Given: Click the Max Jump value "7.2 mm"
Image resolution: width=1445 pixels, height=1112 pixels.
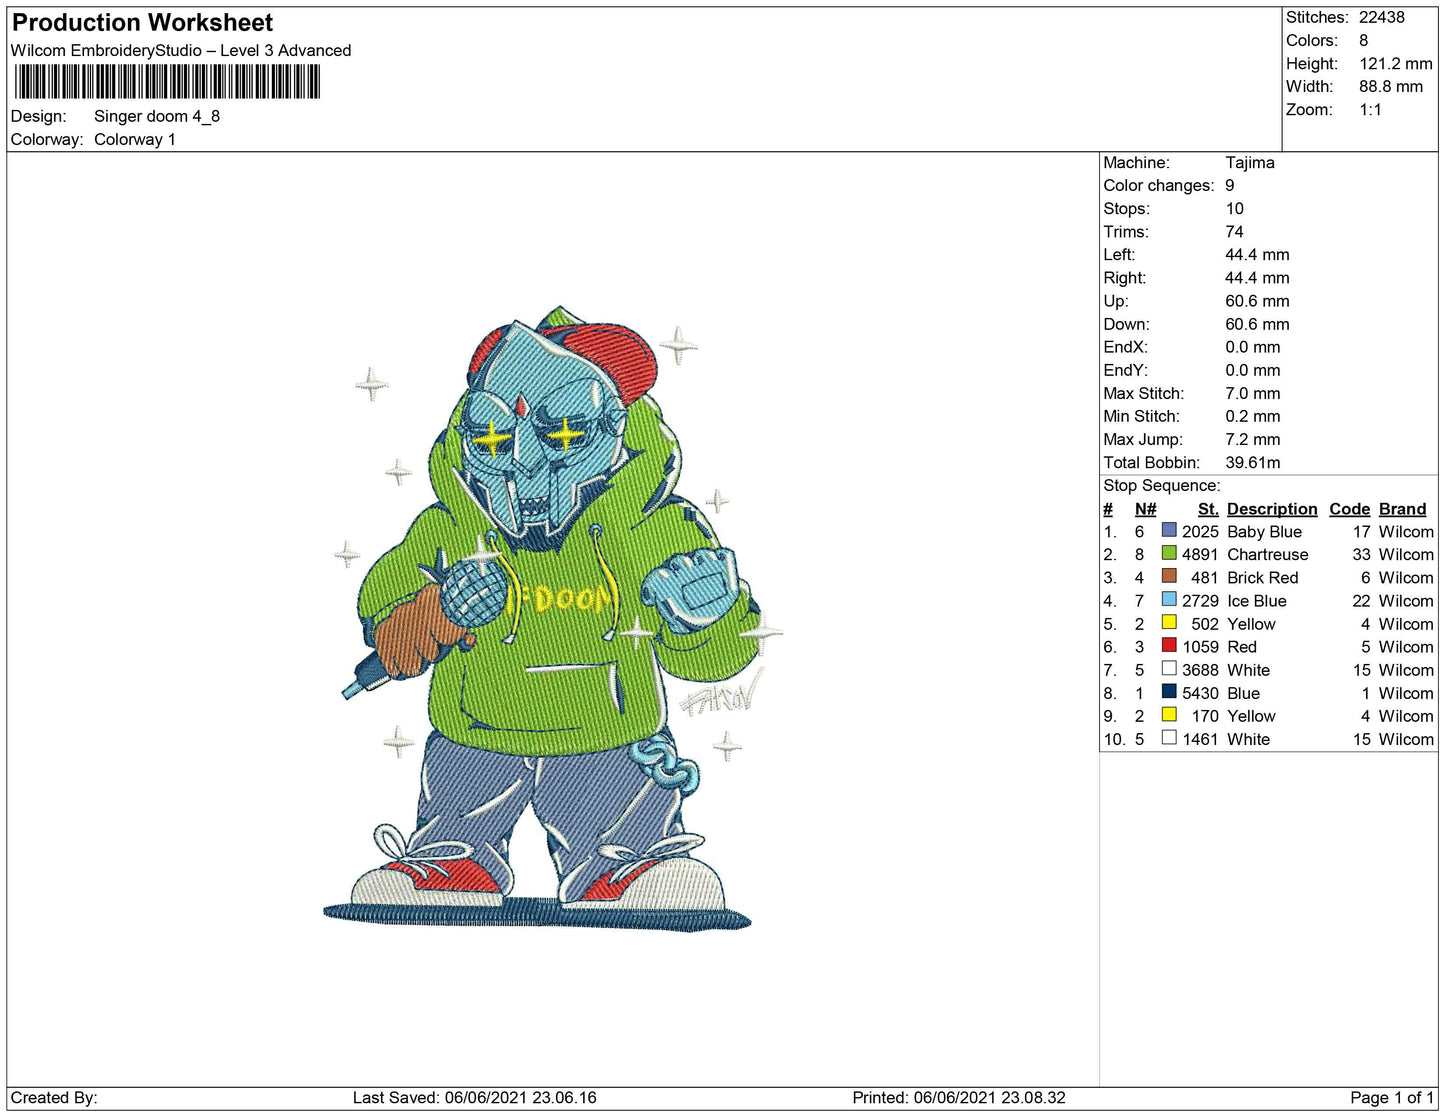Looking at the screenshot, I should point(1253,439).
